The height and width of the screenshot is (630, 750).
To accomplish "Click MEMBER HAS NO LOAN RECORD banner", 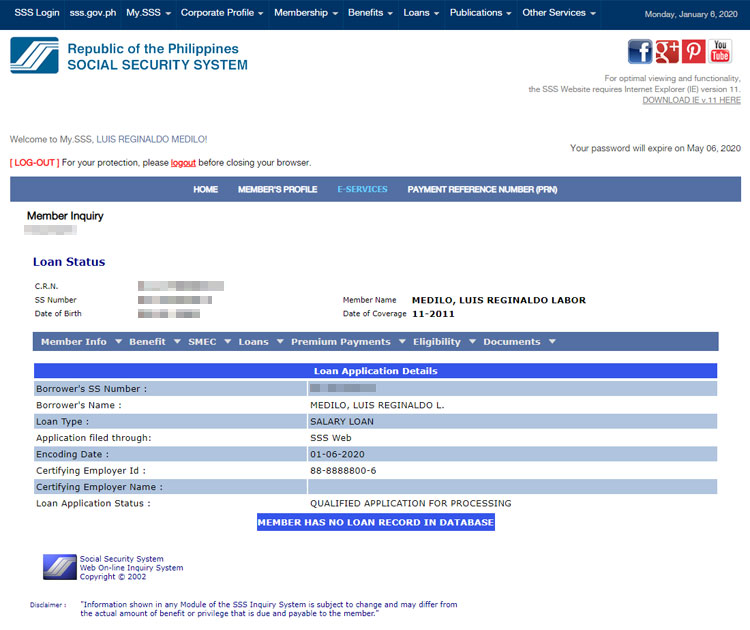I will pos(375,522).
